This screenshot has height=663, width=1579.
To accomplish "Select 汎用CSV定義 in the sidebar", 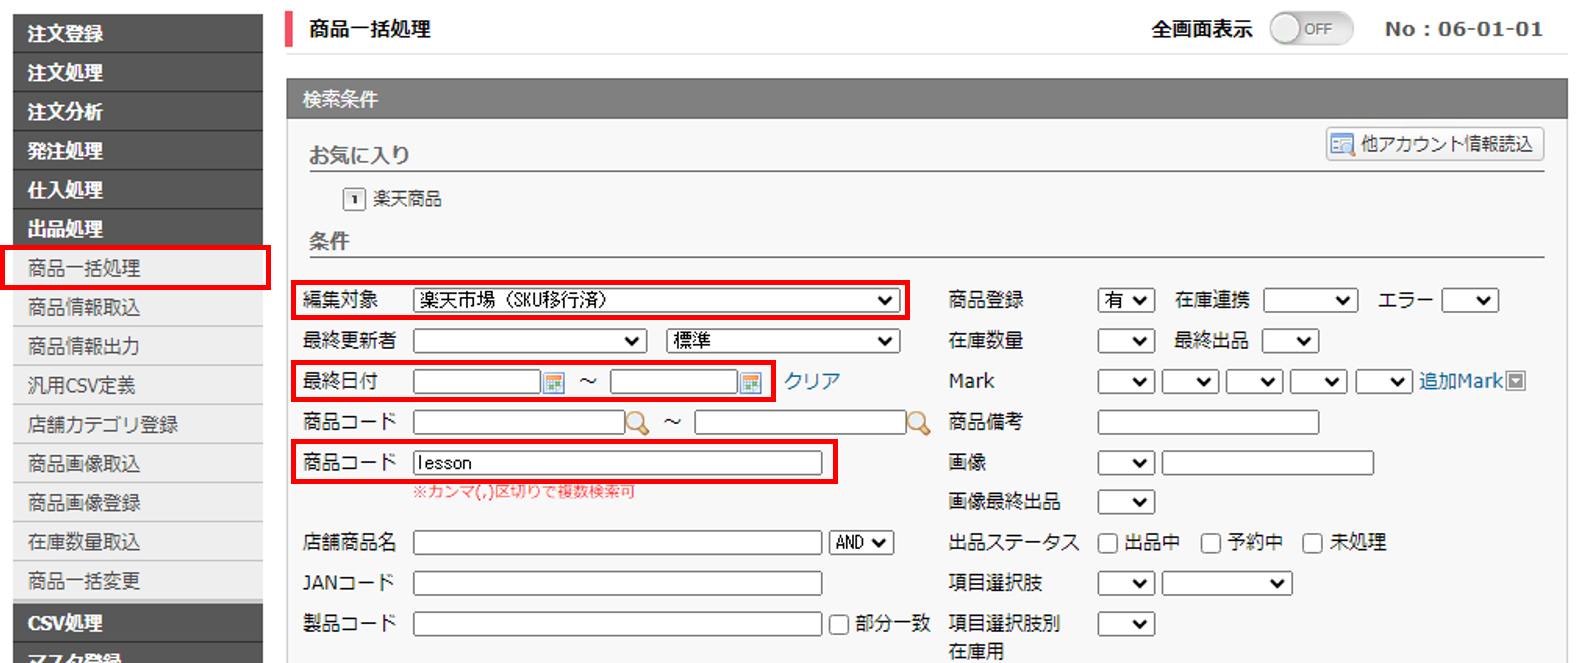I will point(138,385).
